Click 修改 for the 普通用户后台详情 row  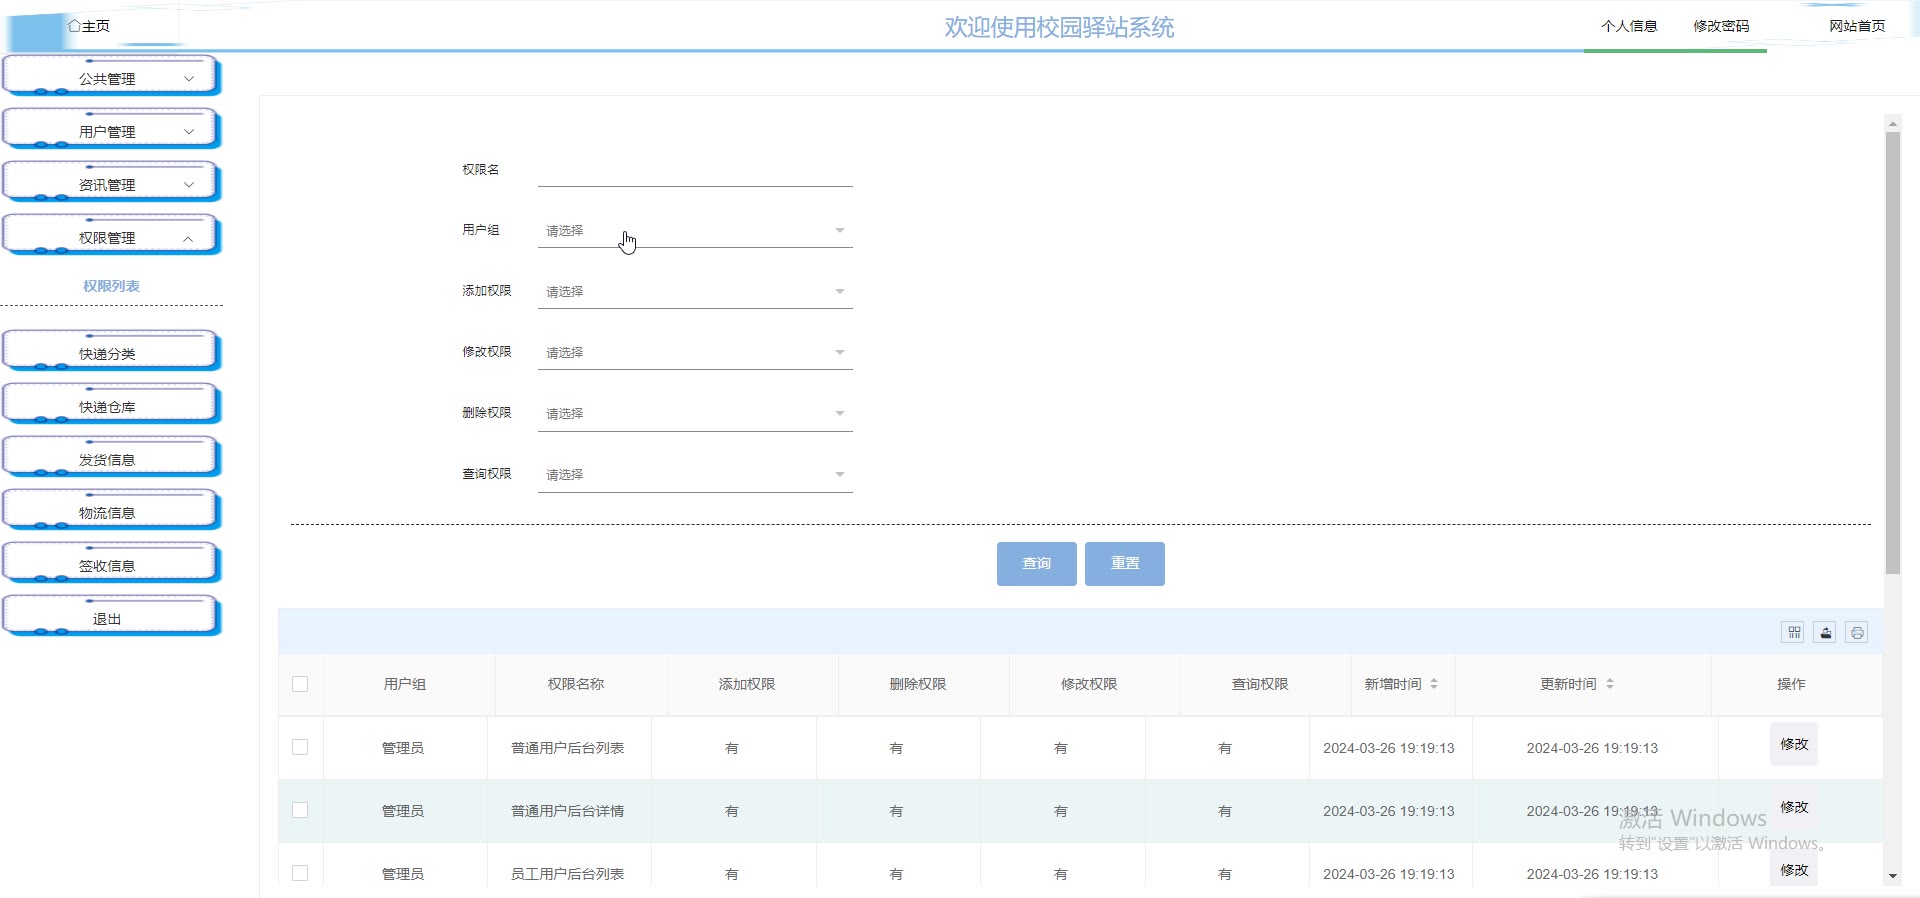1794,807
